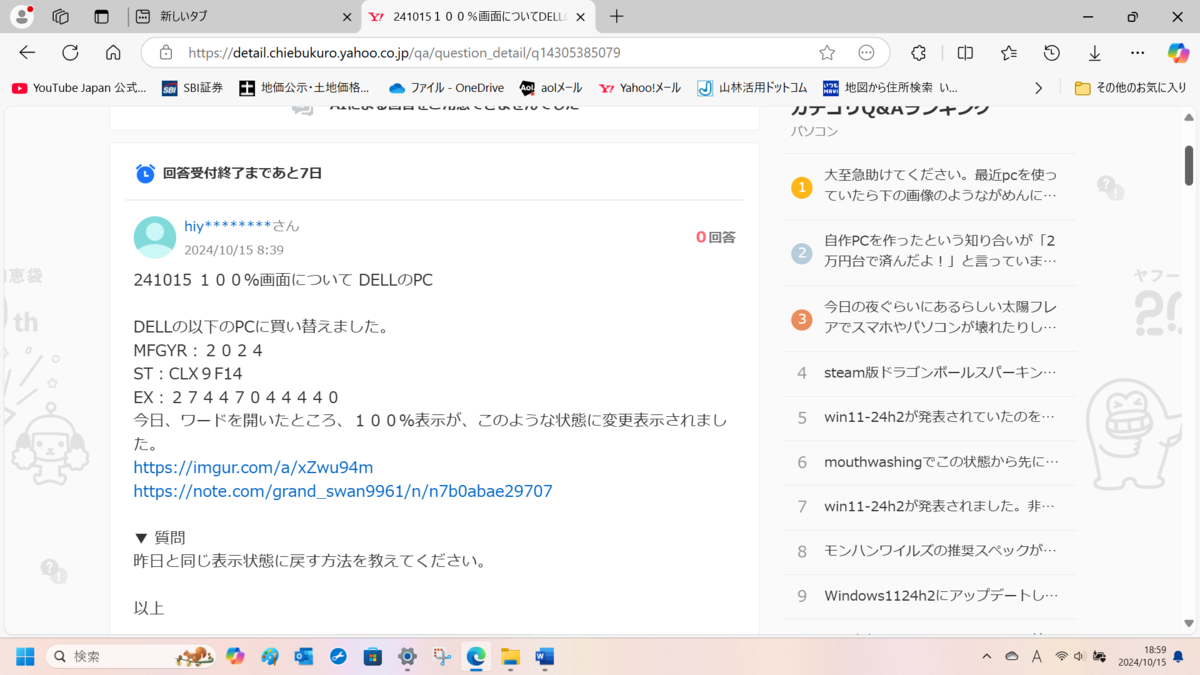Viewport: 1200px width, 675px height.
Task: Open the note.com grand_swan9961 link
Action: pos(343,491)
